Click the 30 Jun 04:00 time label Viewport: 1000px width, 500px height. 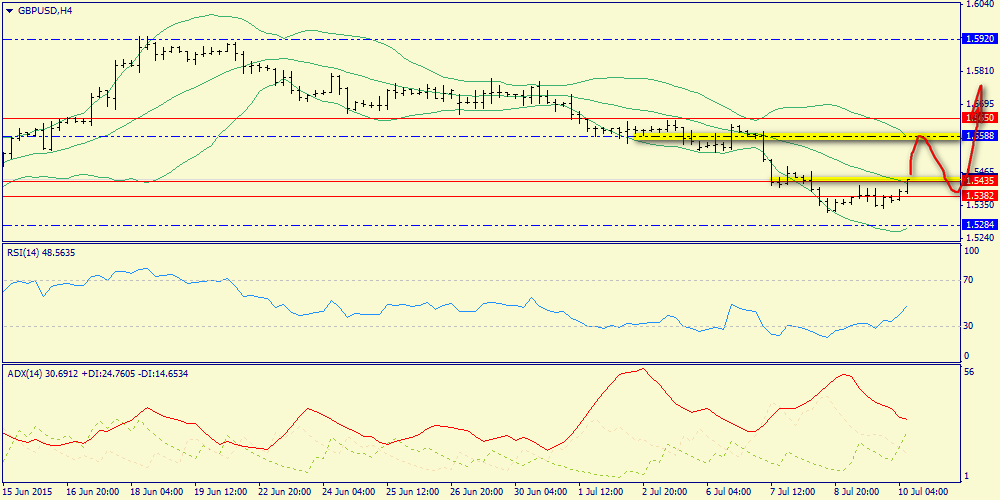tap(542, 492)
